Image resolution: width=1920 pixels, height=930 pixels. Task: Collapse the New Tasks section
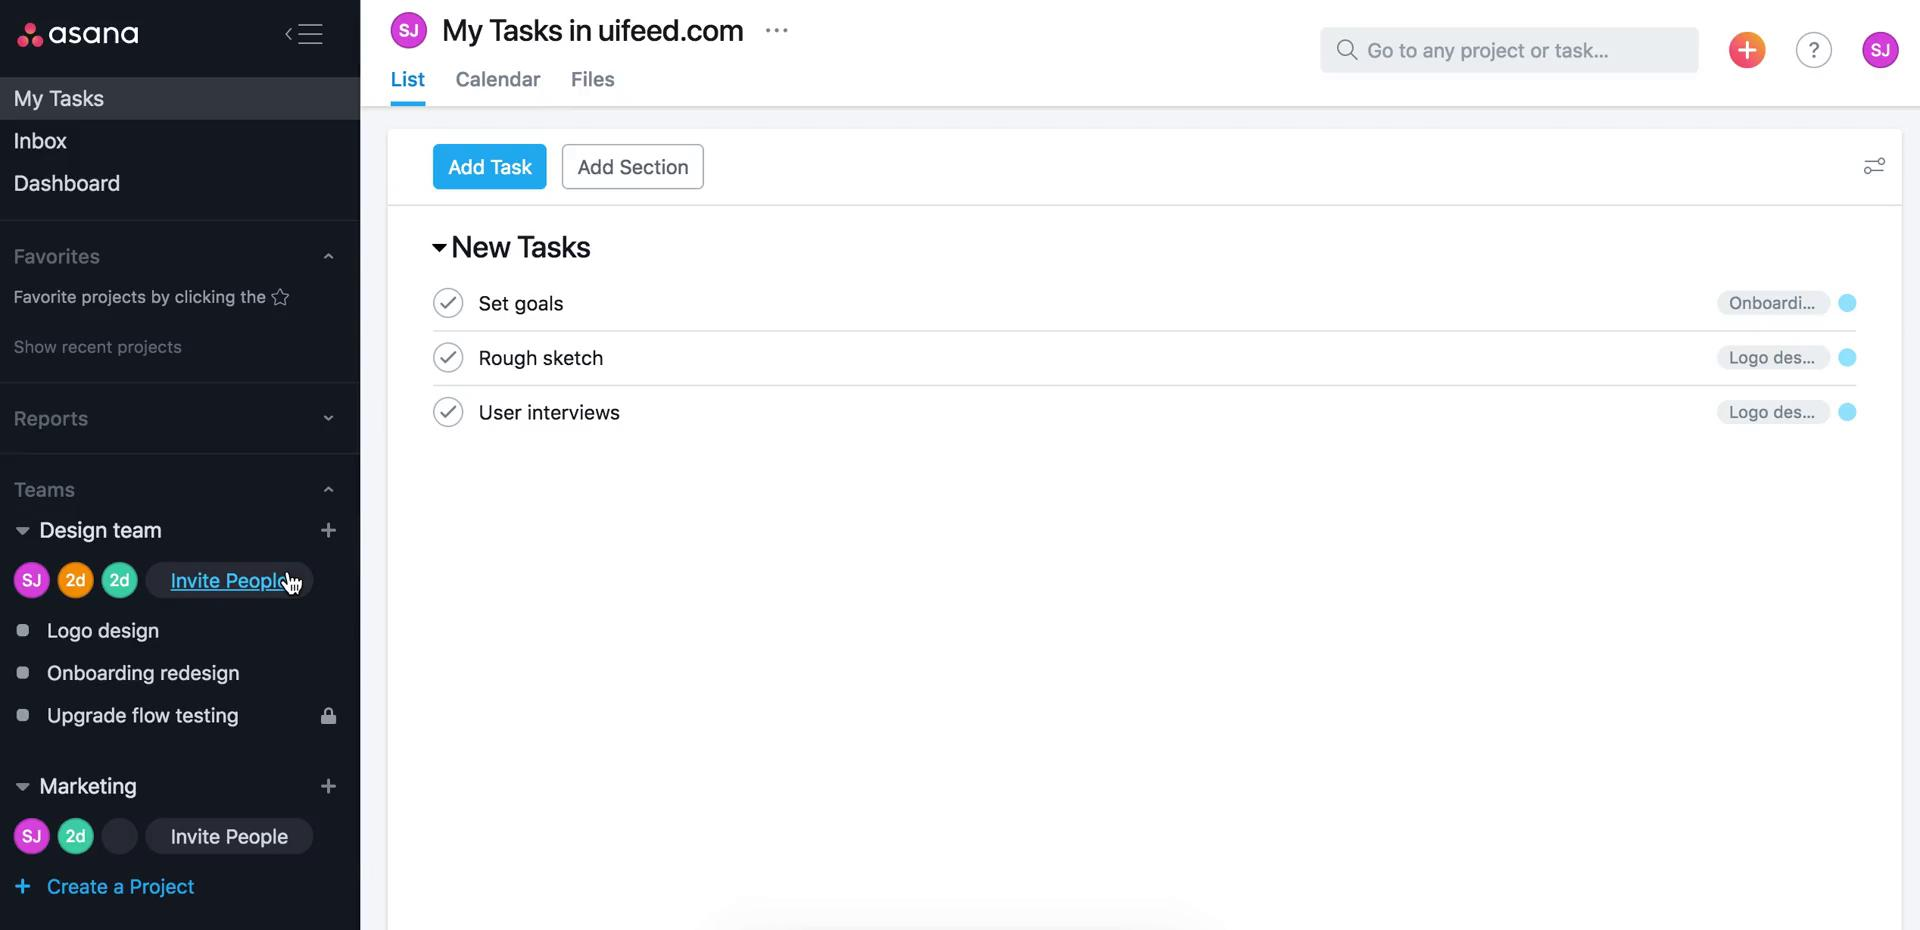(438, 247)
